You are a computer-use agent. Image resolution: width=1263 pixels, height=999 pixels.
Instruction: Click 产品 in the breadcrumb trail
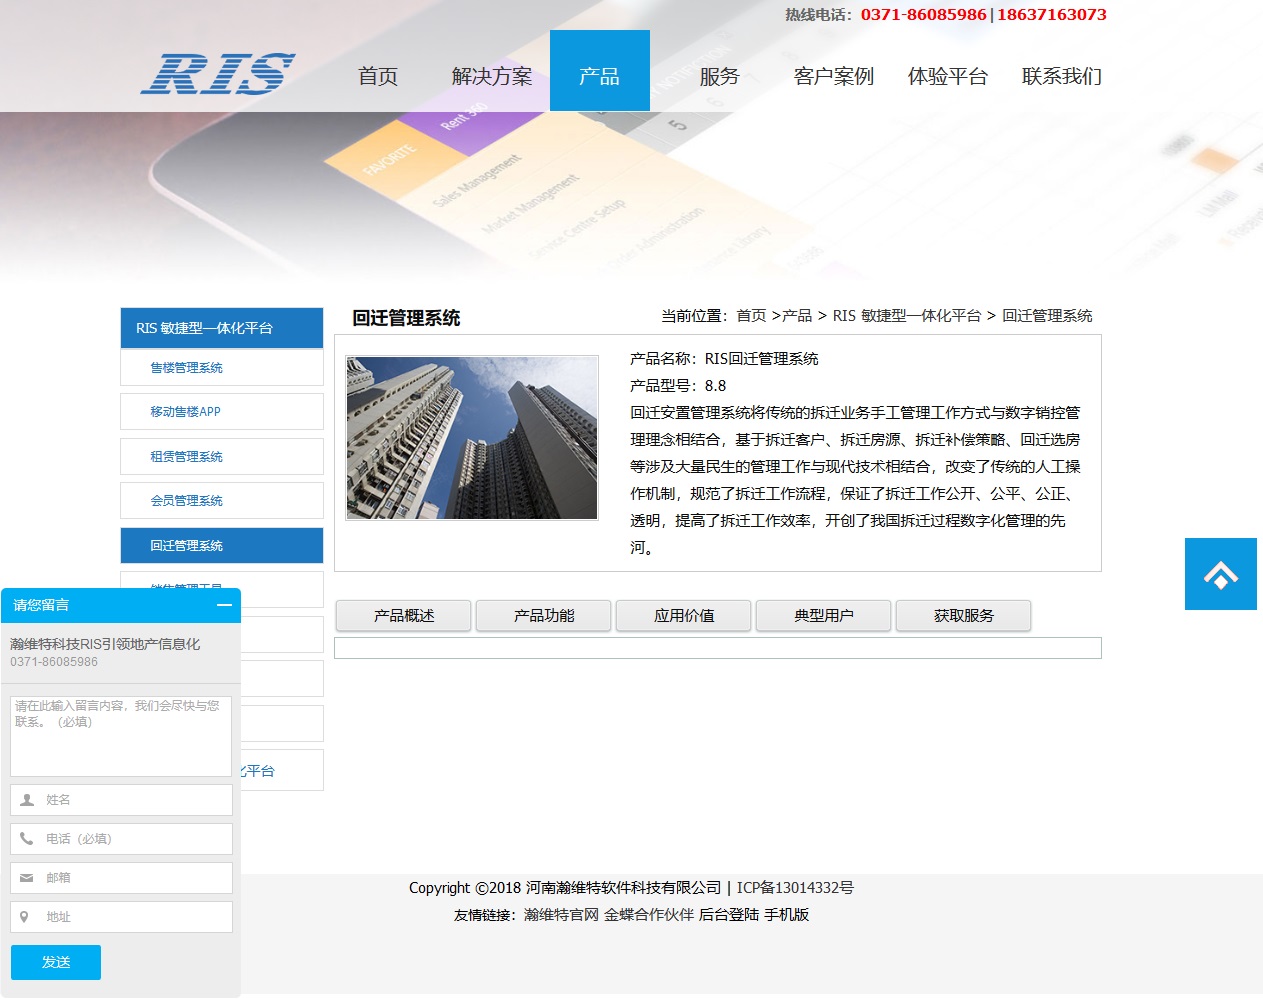tap(797, 315)
